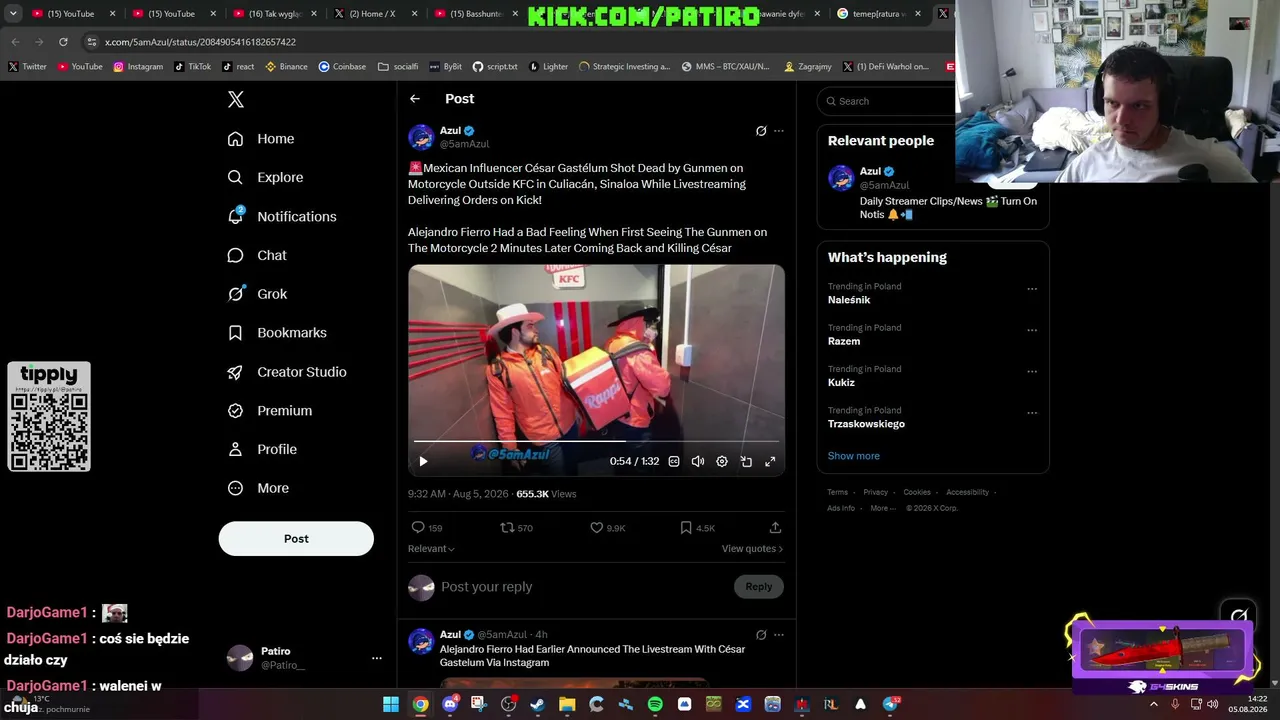Screen dimensions: 1280x720
Task: Play the video in Azul's post
Action: point(423,462)
